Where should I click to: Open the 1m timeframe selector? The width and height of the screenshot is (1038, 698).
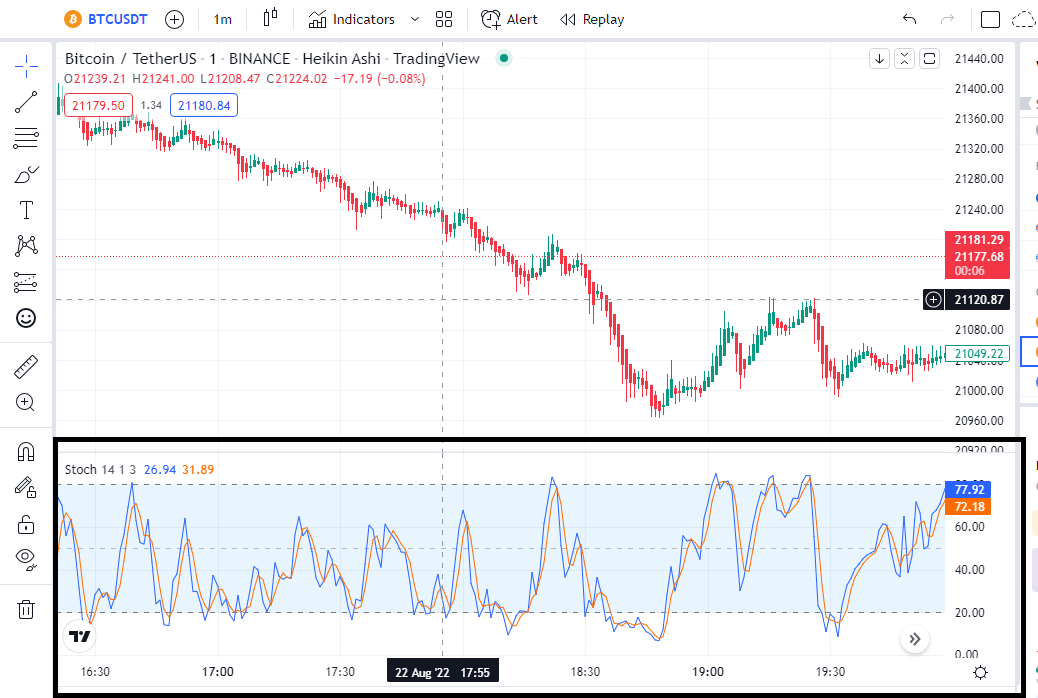pyautogui.click(x=222, y=19)
